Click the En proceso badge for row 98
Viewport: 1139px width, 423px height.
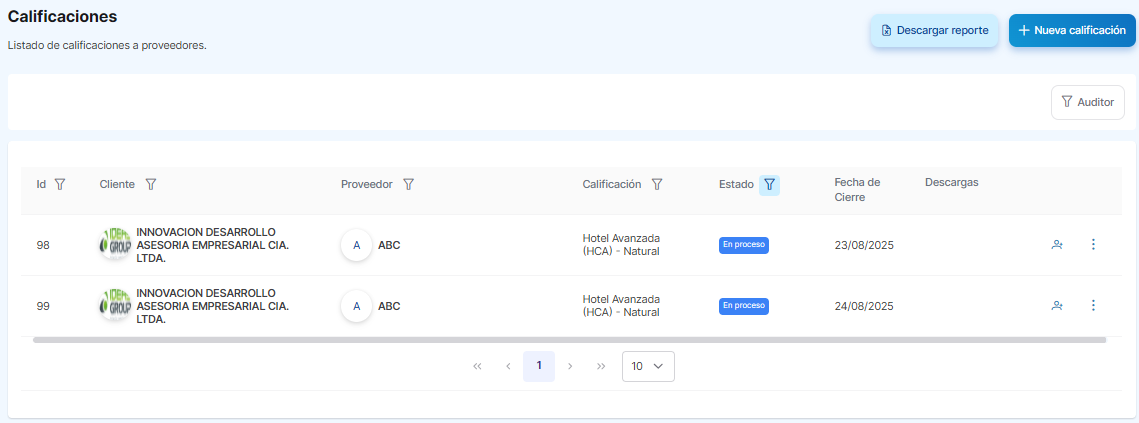744,245
